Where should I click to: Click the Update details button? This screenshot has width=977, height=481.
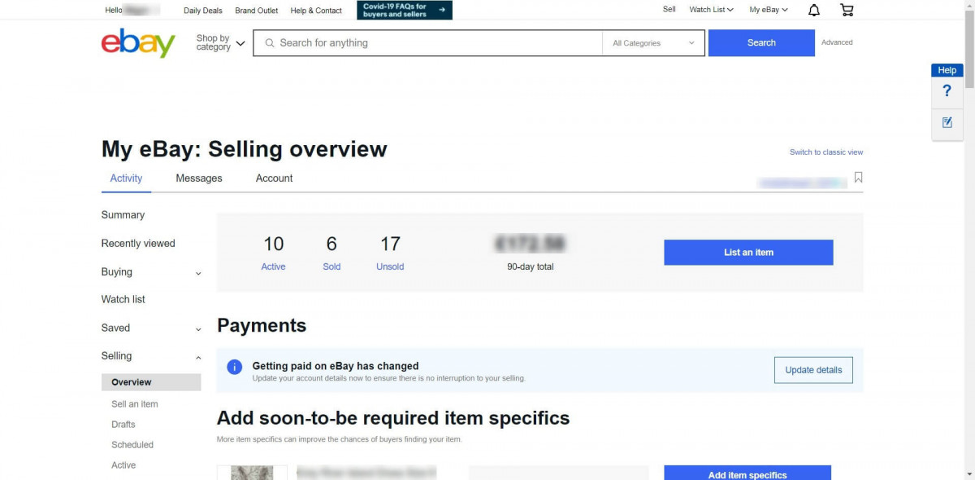(x=813, y=370)
